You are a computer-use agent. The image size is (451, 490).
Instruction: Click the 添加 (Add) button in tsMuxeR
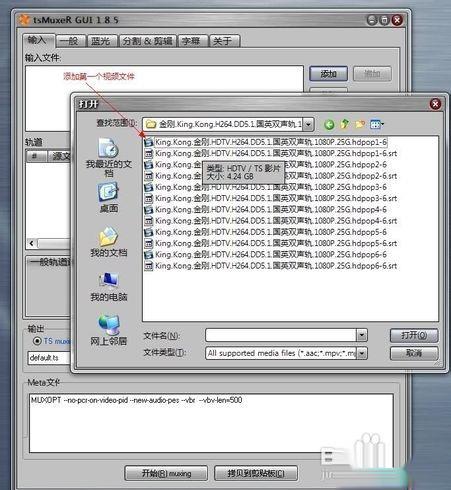pos(328,74)
